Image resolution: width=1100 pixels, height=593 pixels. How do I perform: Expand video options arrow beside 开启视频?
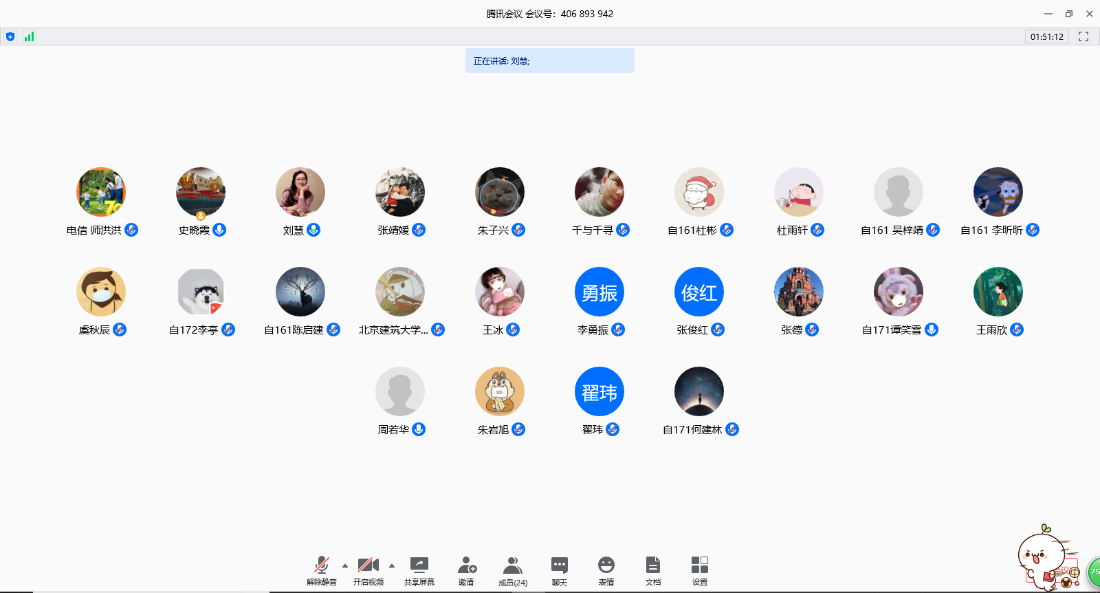[x=392, y=564]
